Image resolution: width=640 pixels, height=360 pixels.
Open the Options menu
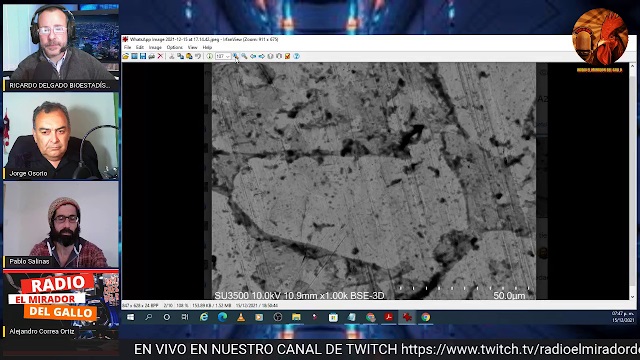(175, 47)
